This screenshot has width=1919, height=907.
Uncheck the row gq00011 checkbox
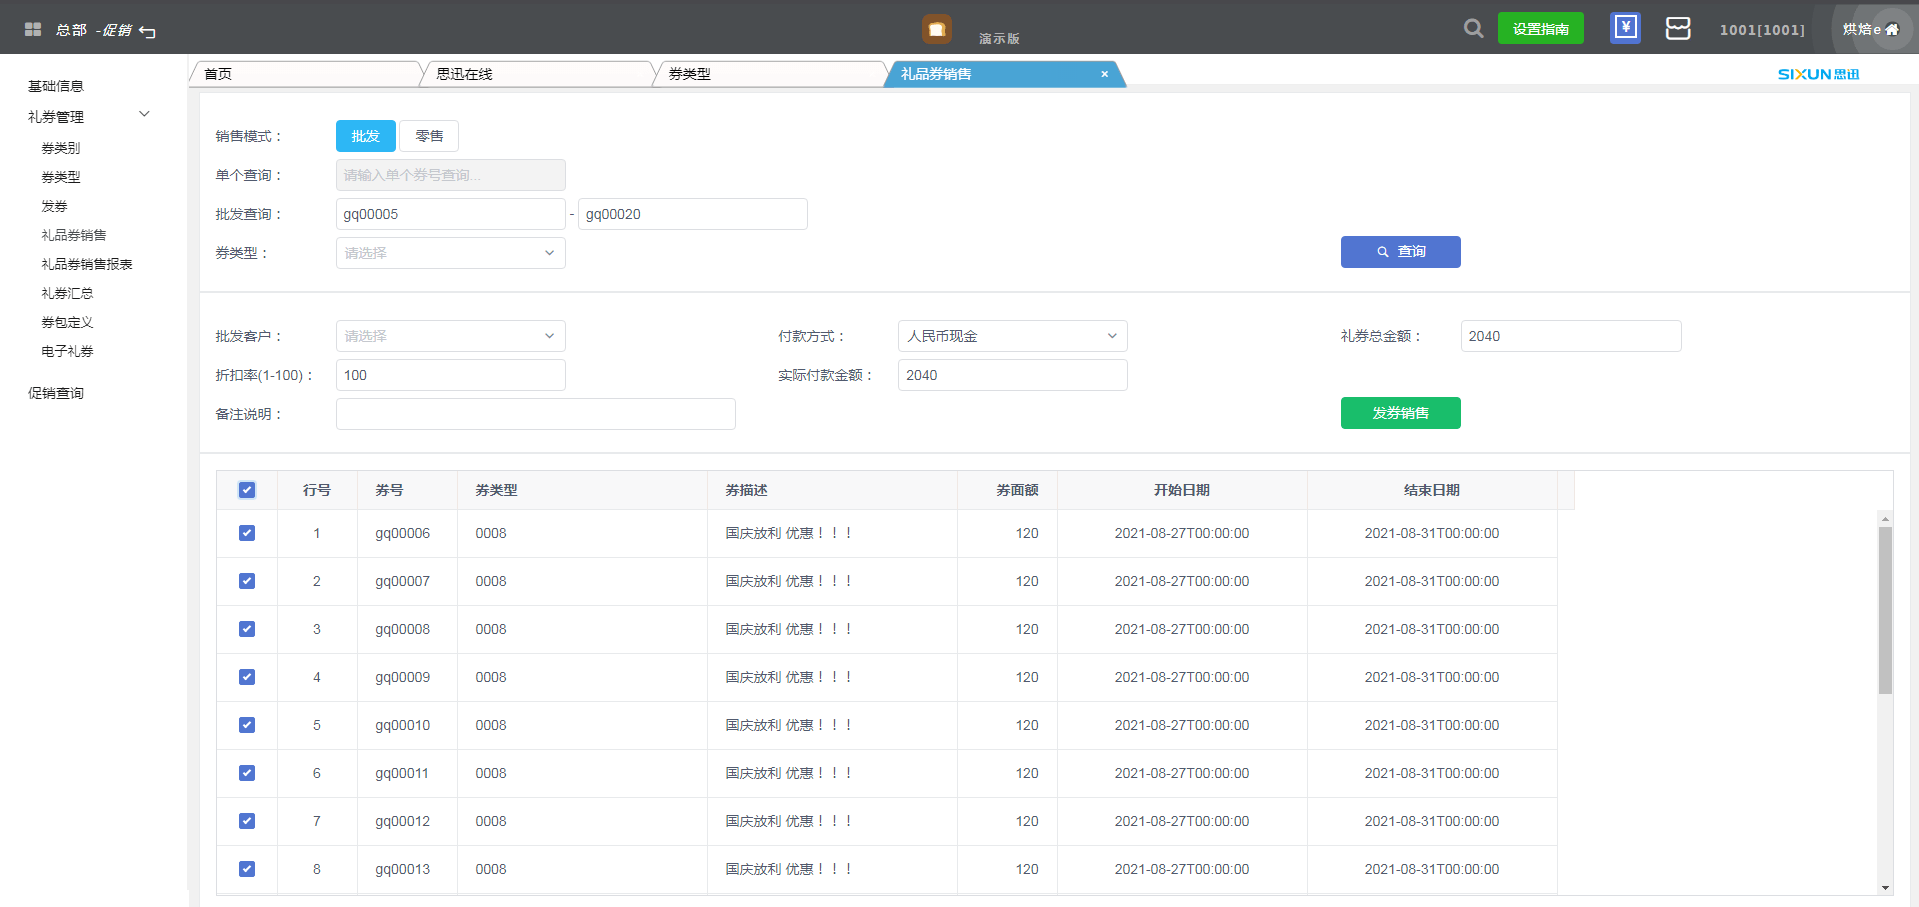pyautogui.click(x=247, y=773)
